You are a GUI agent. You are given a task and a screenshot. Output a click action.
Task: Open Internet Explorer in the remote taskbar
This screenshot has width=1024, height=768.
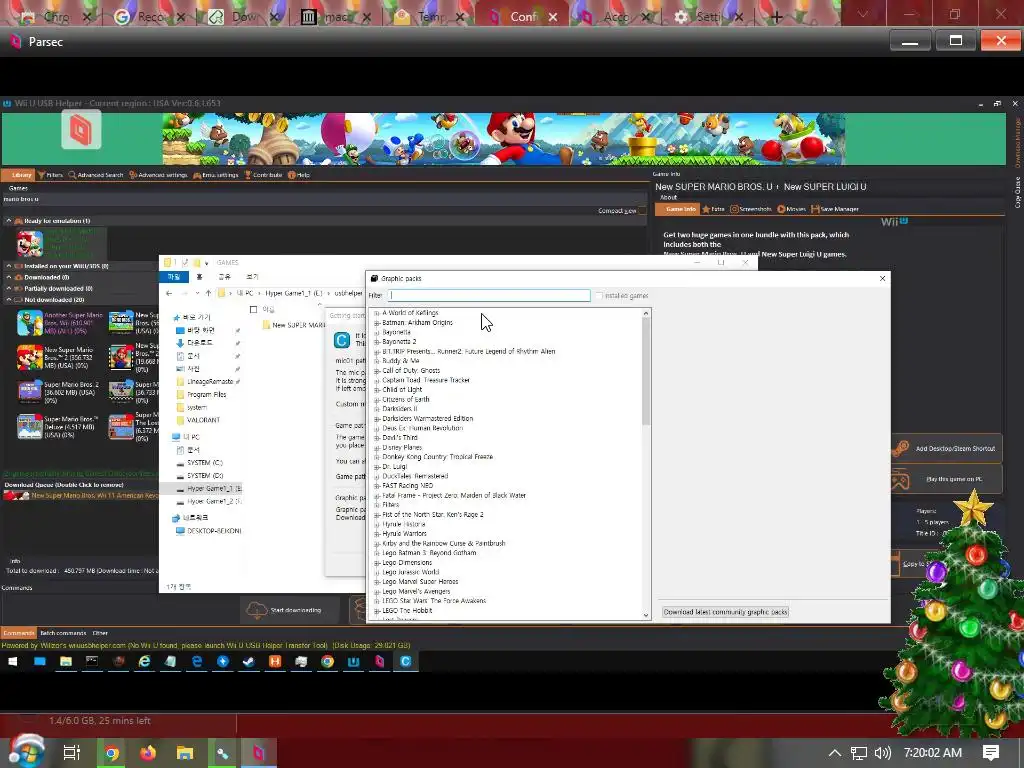[144, 662]
